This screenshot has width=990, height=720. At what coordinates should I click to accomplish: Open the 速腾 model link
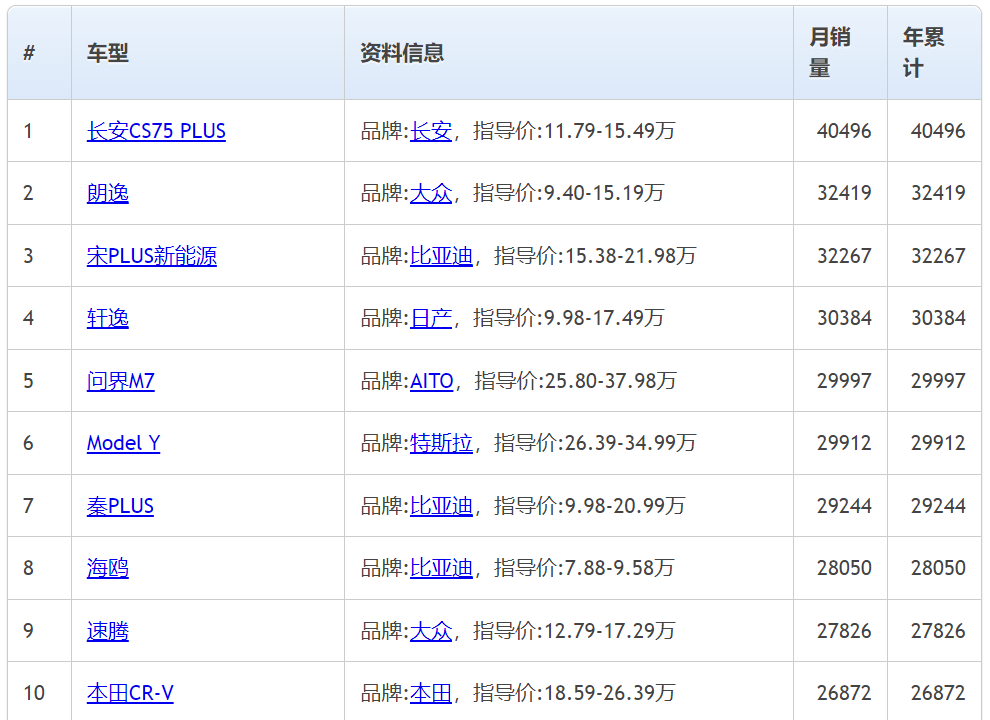(107, 631)
